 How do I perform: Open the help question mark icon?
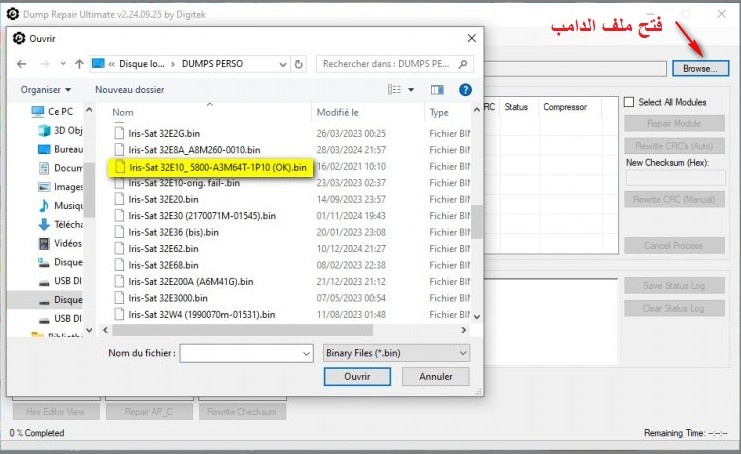point(465,90)
